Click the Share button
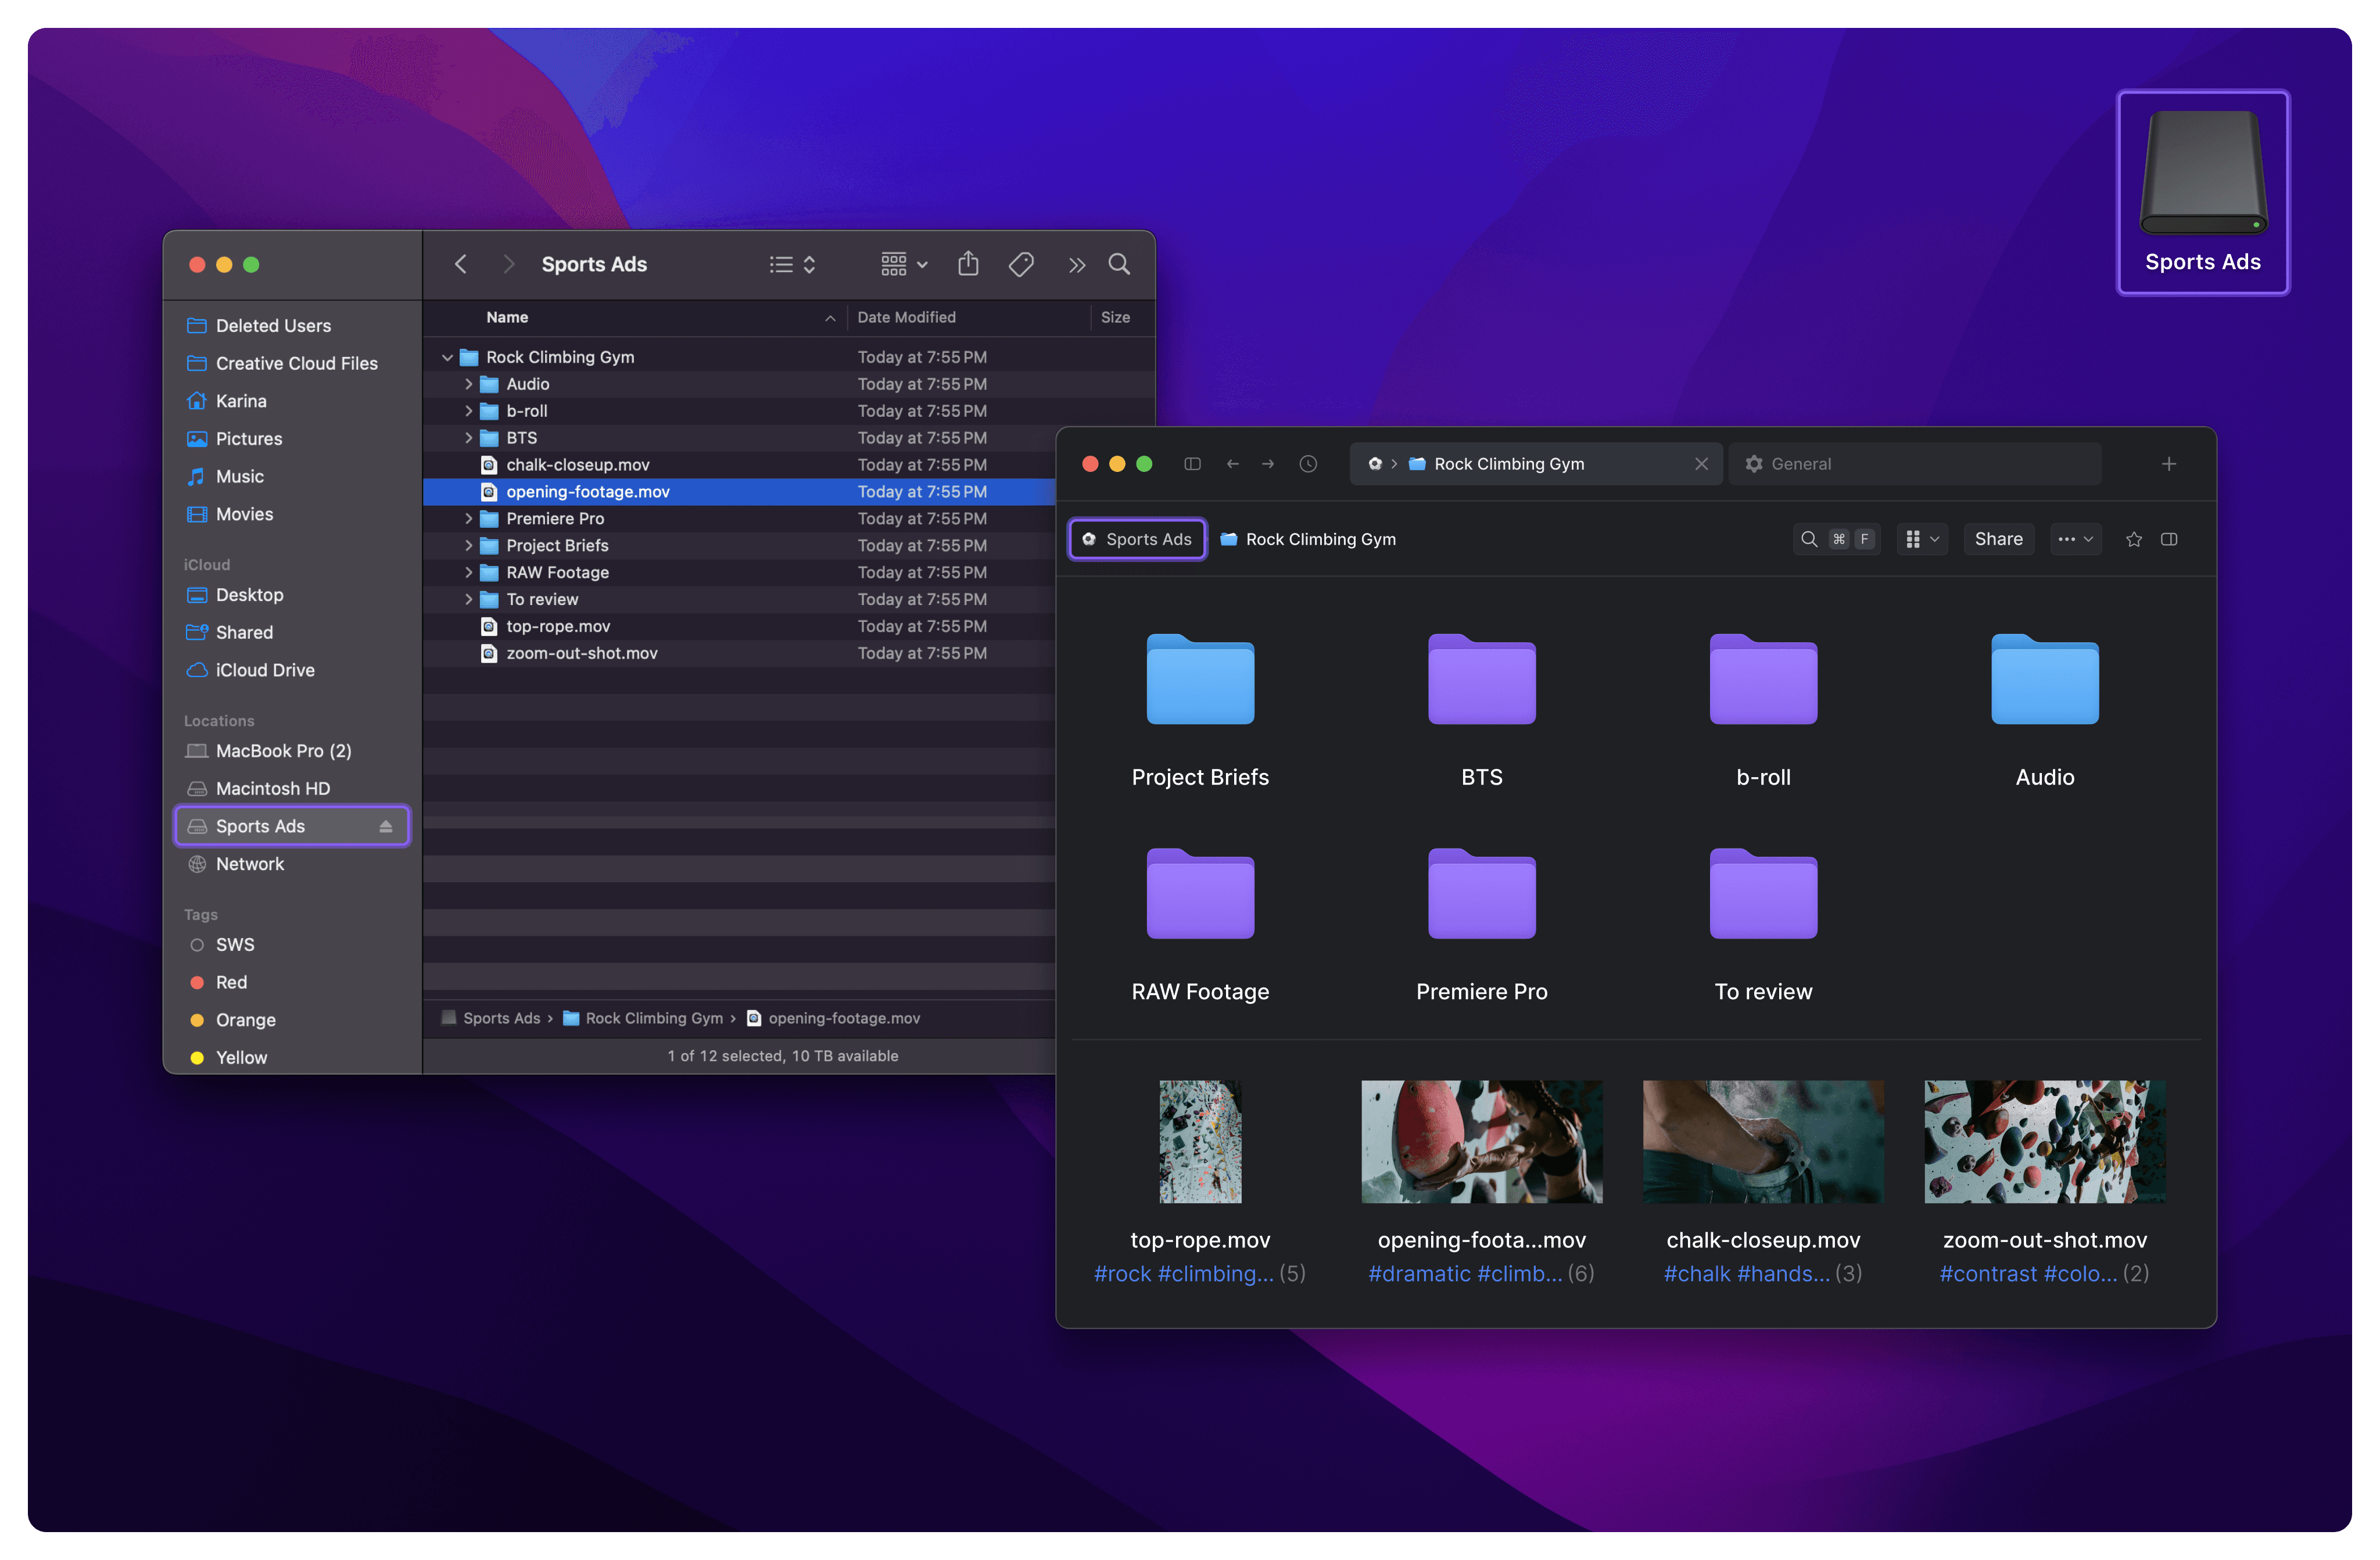The height and width of the screenshot is (1560, 2380). coord(1998,539)
